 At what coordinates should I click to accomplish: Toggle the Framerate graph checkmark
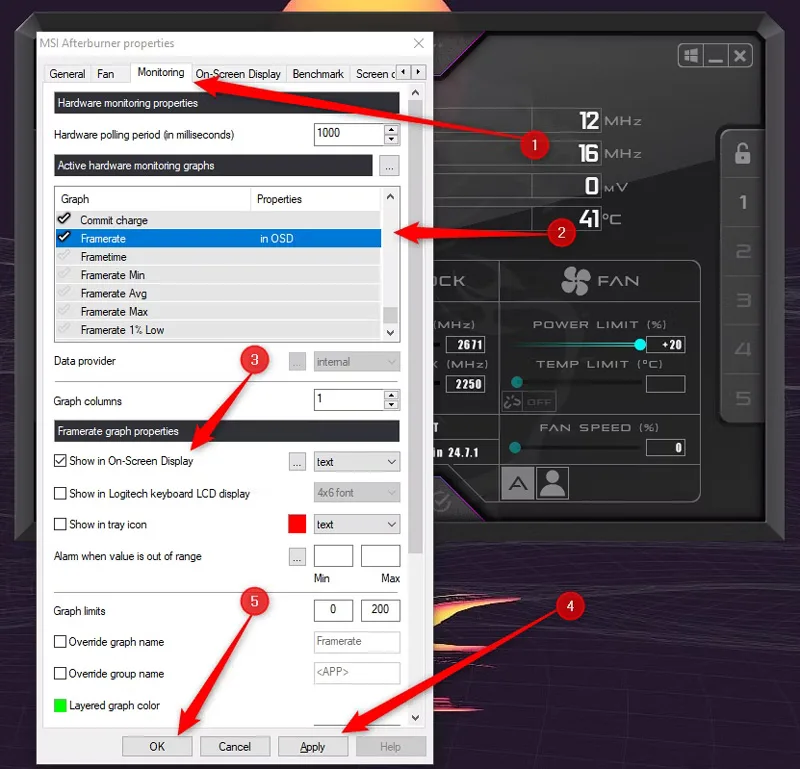(x=64, y=237)
